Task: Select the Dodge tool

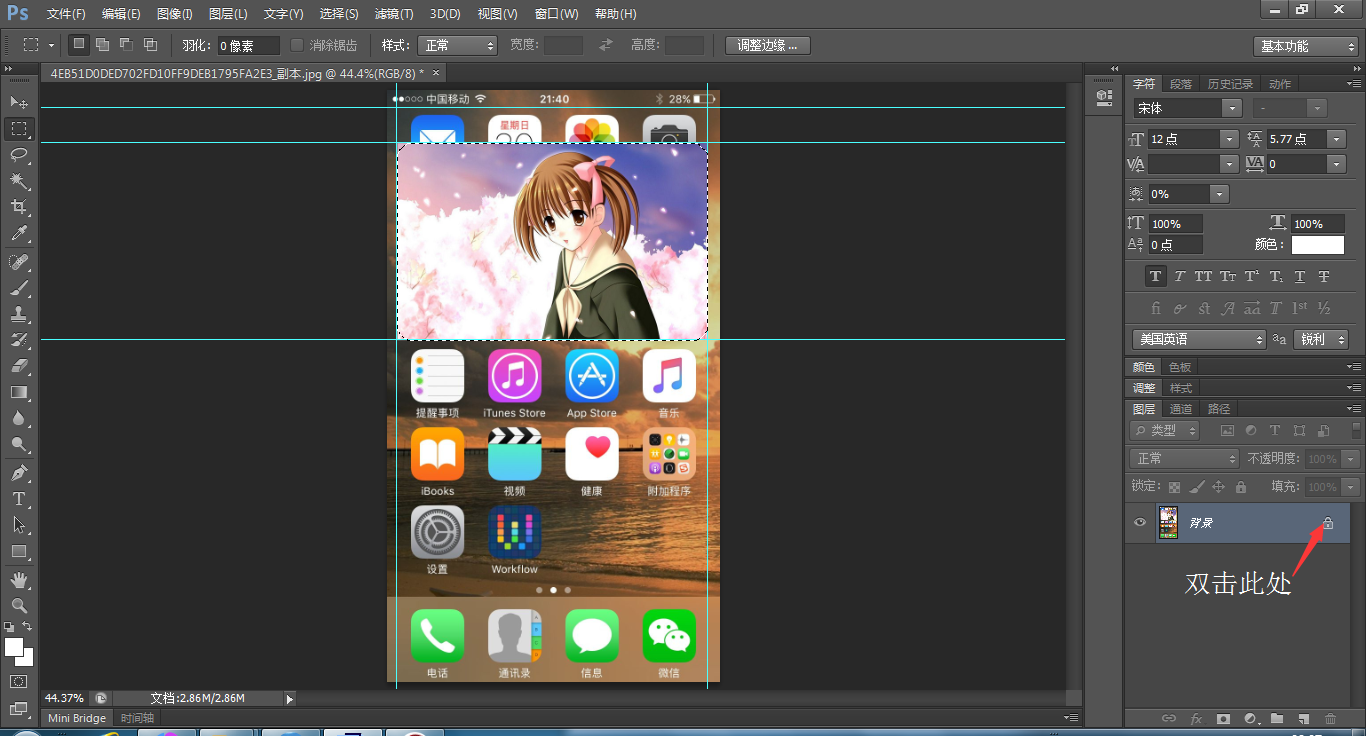Action: click(x=19, y=444)
